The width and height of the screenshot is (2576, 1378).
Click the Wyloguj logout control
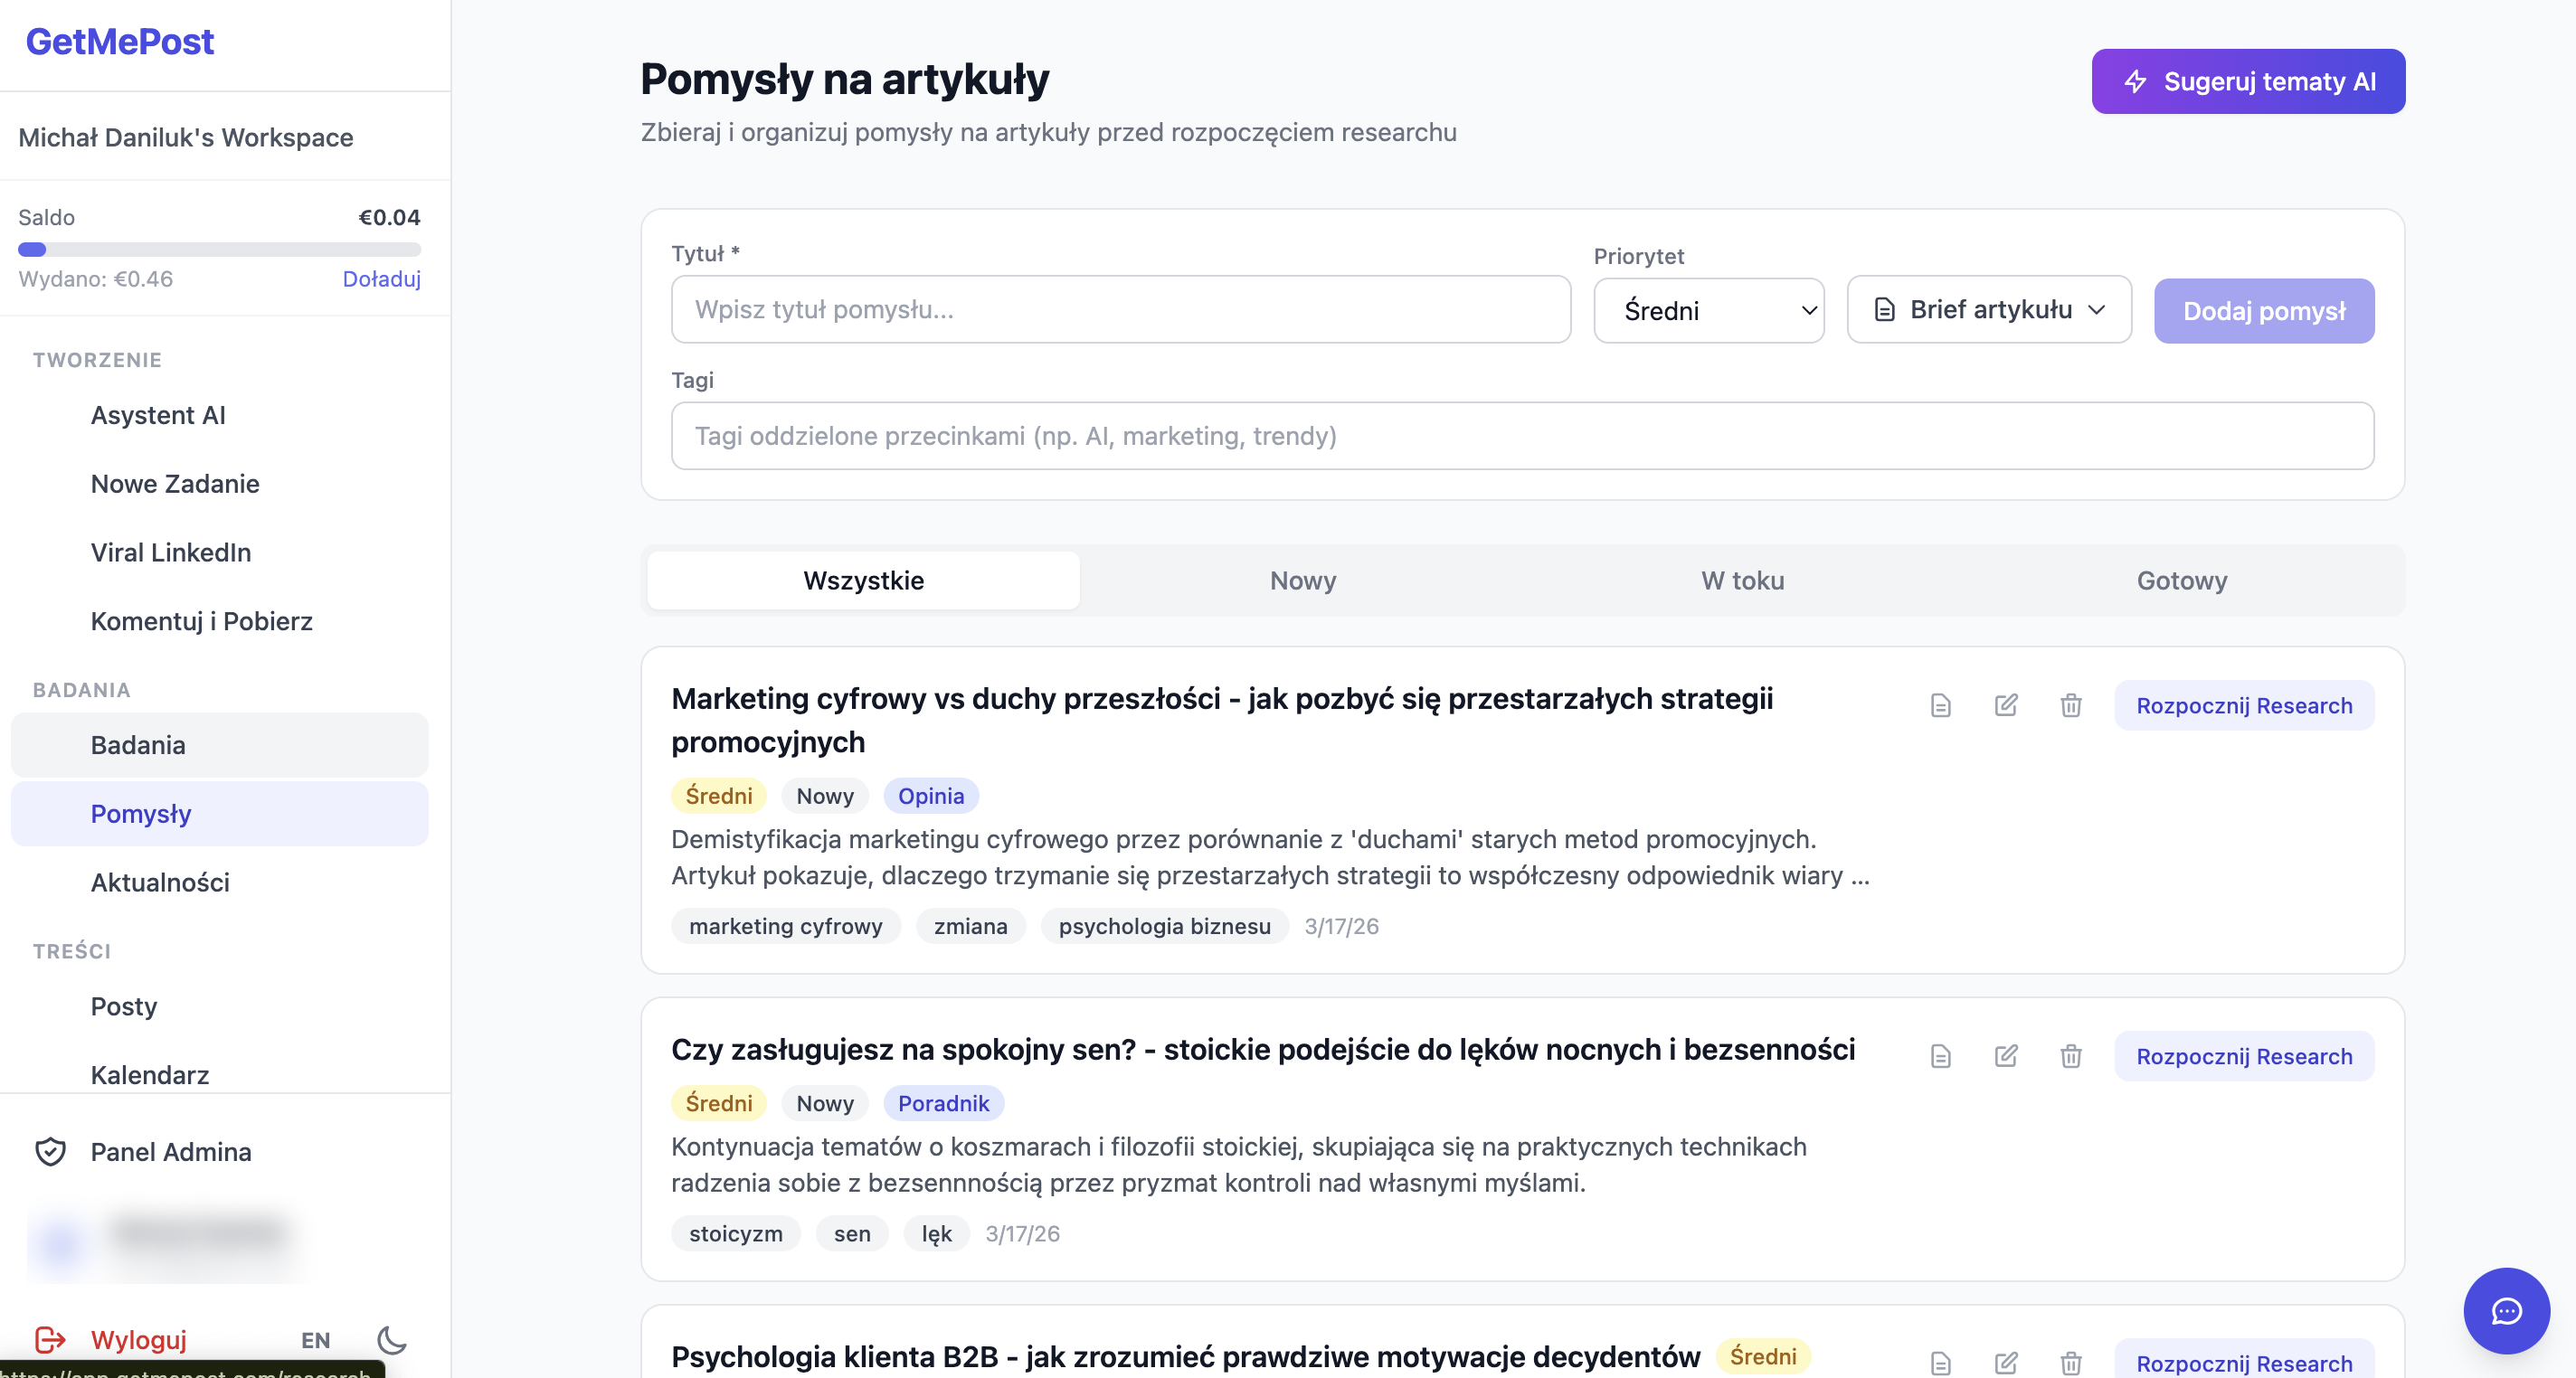click(x=138, y=1340)
